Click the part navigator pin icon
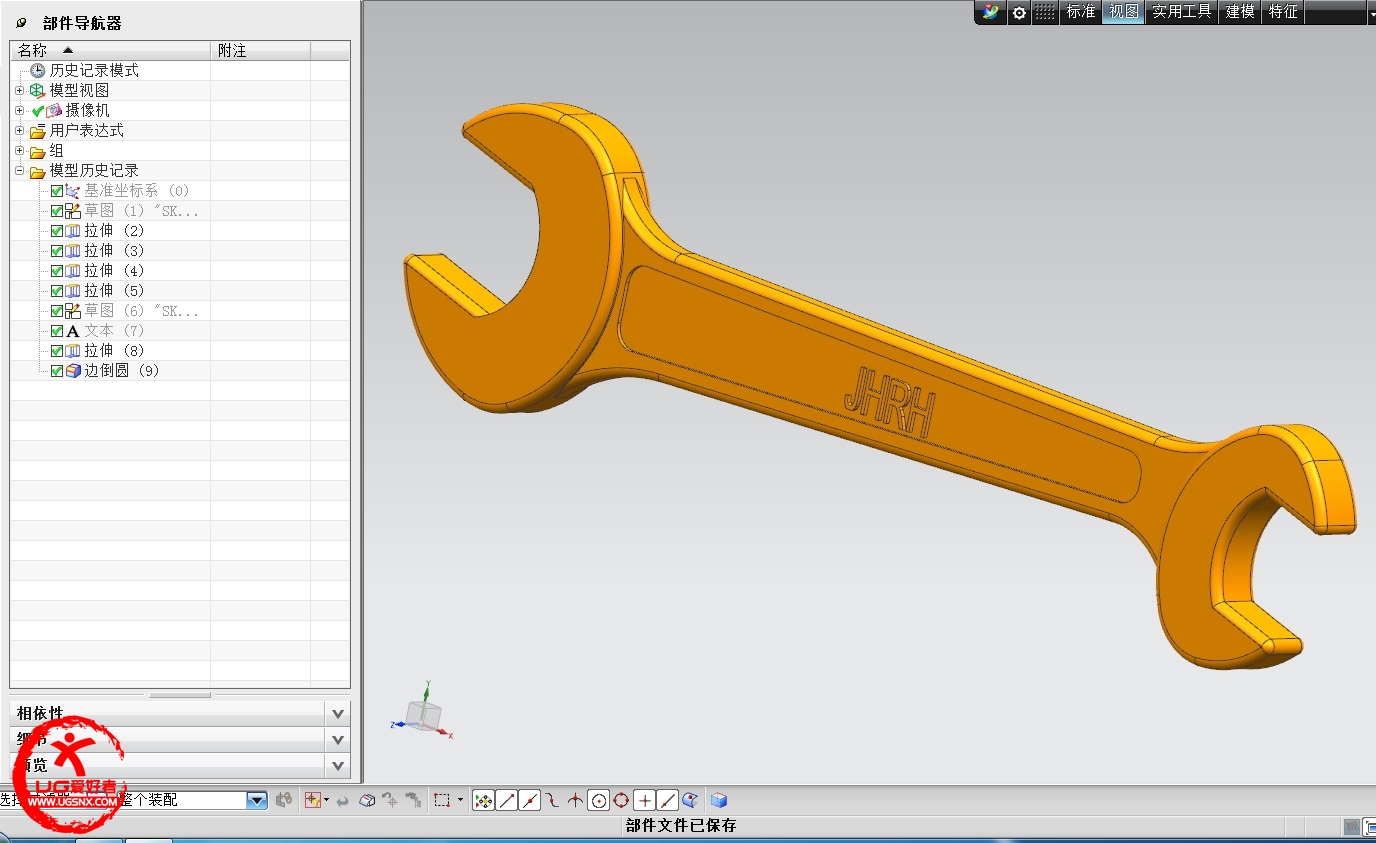Viewport: 1376px width, 843px height. tap(22, 23)
